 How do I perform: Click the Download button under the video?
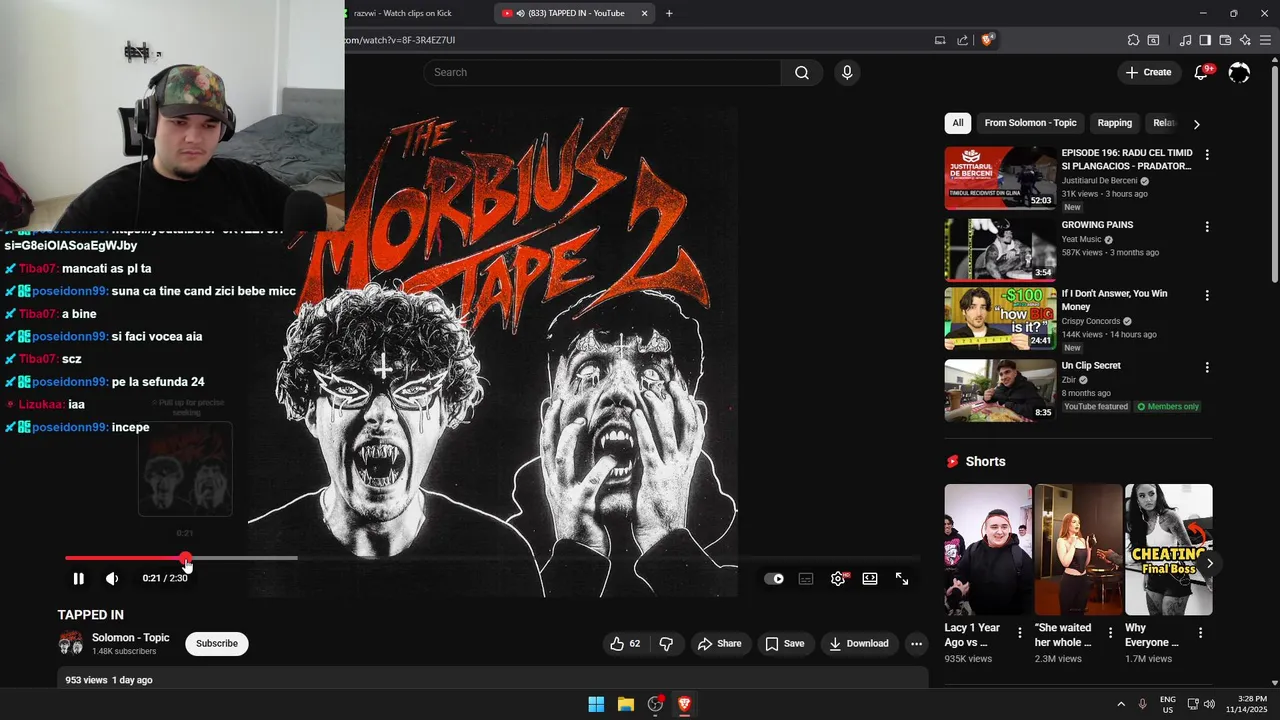(858, 644)
